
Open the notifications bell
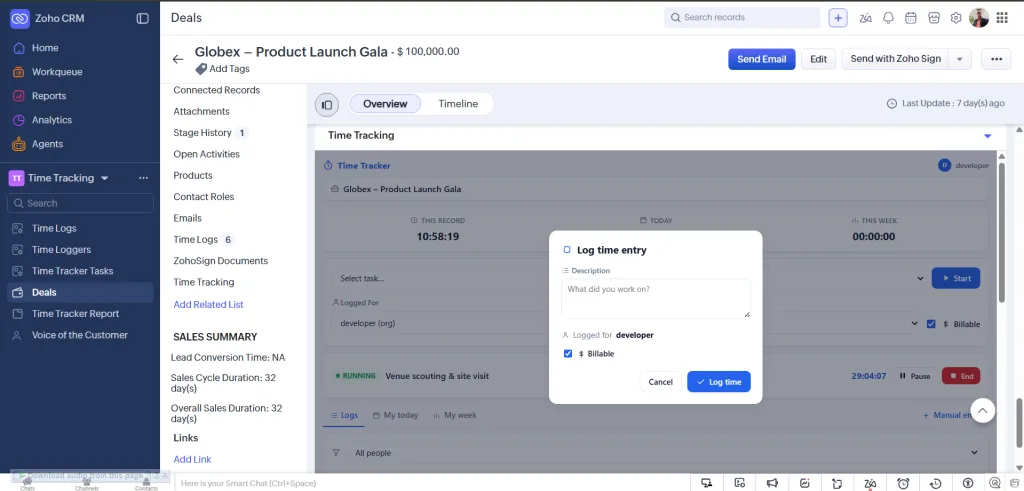click(888, 18)
